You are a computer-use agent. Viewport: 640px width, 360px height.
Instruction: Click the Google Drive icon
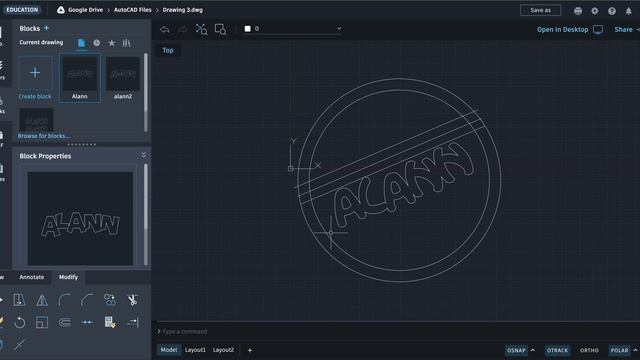(x=61, y=10)
